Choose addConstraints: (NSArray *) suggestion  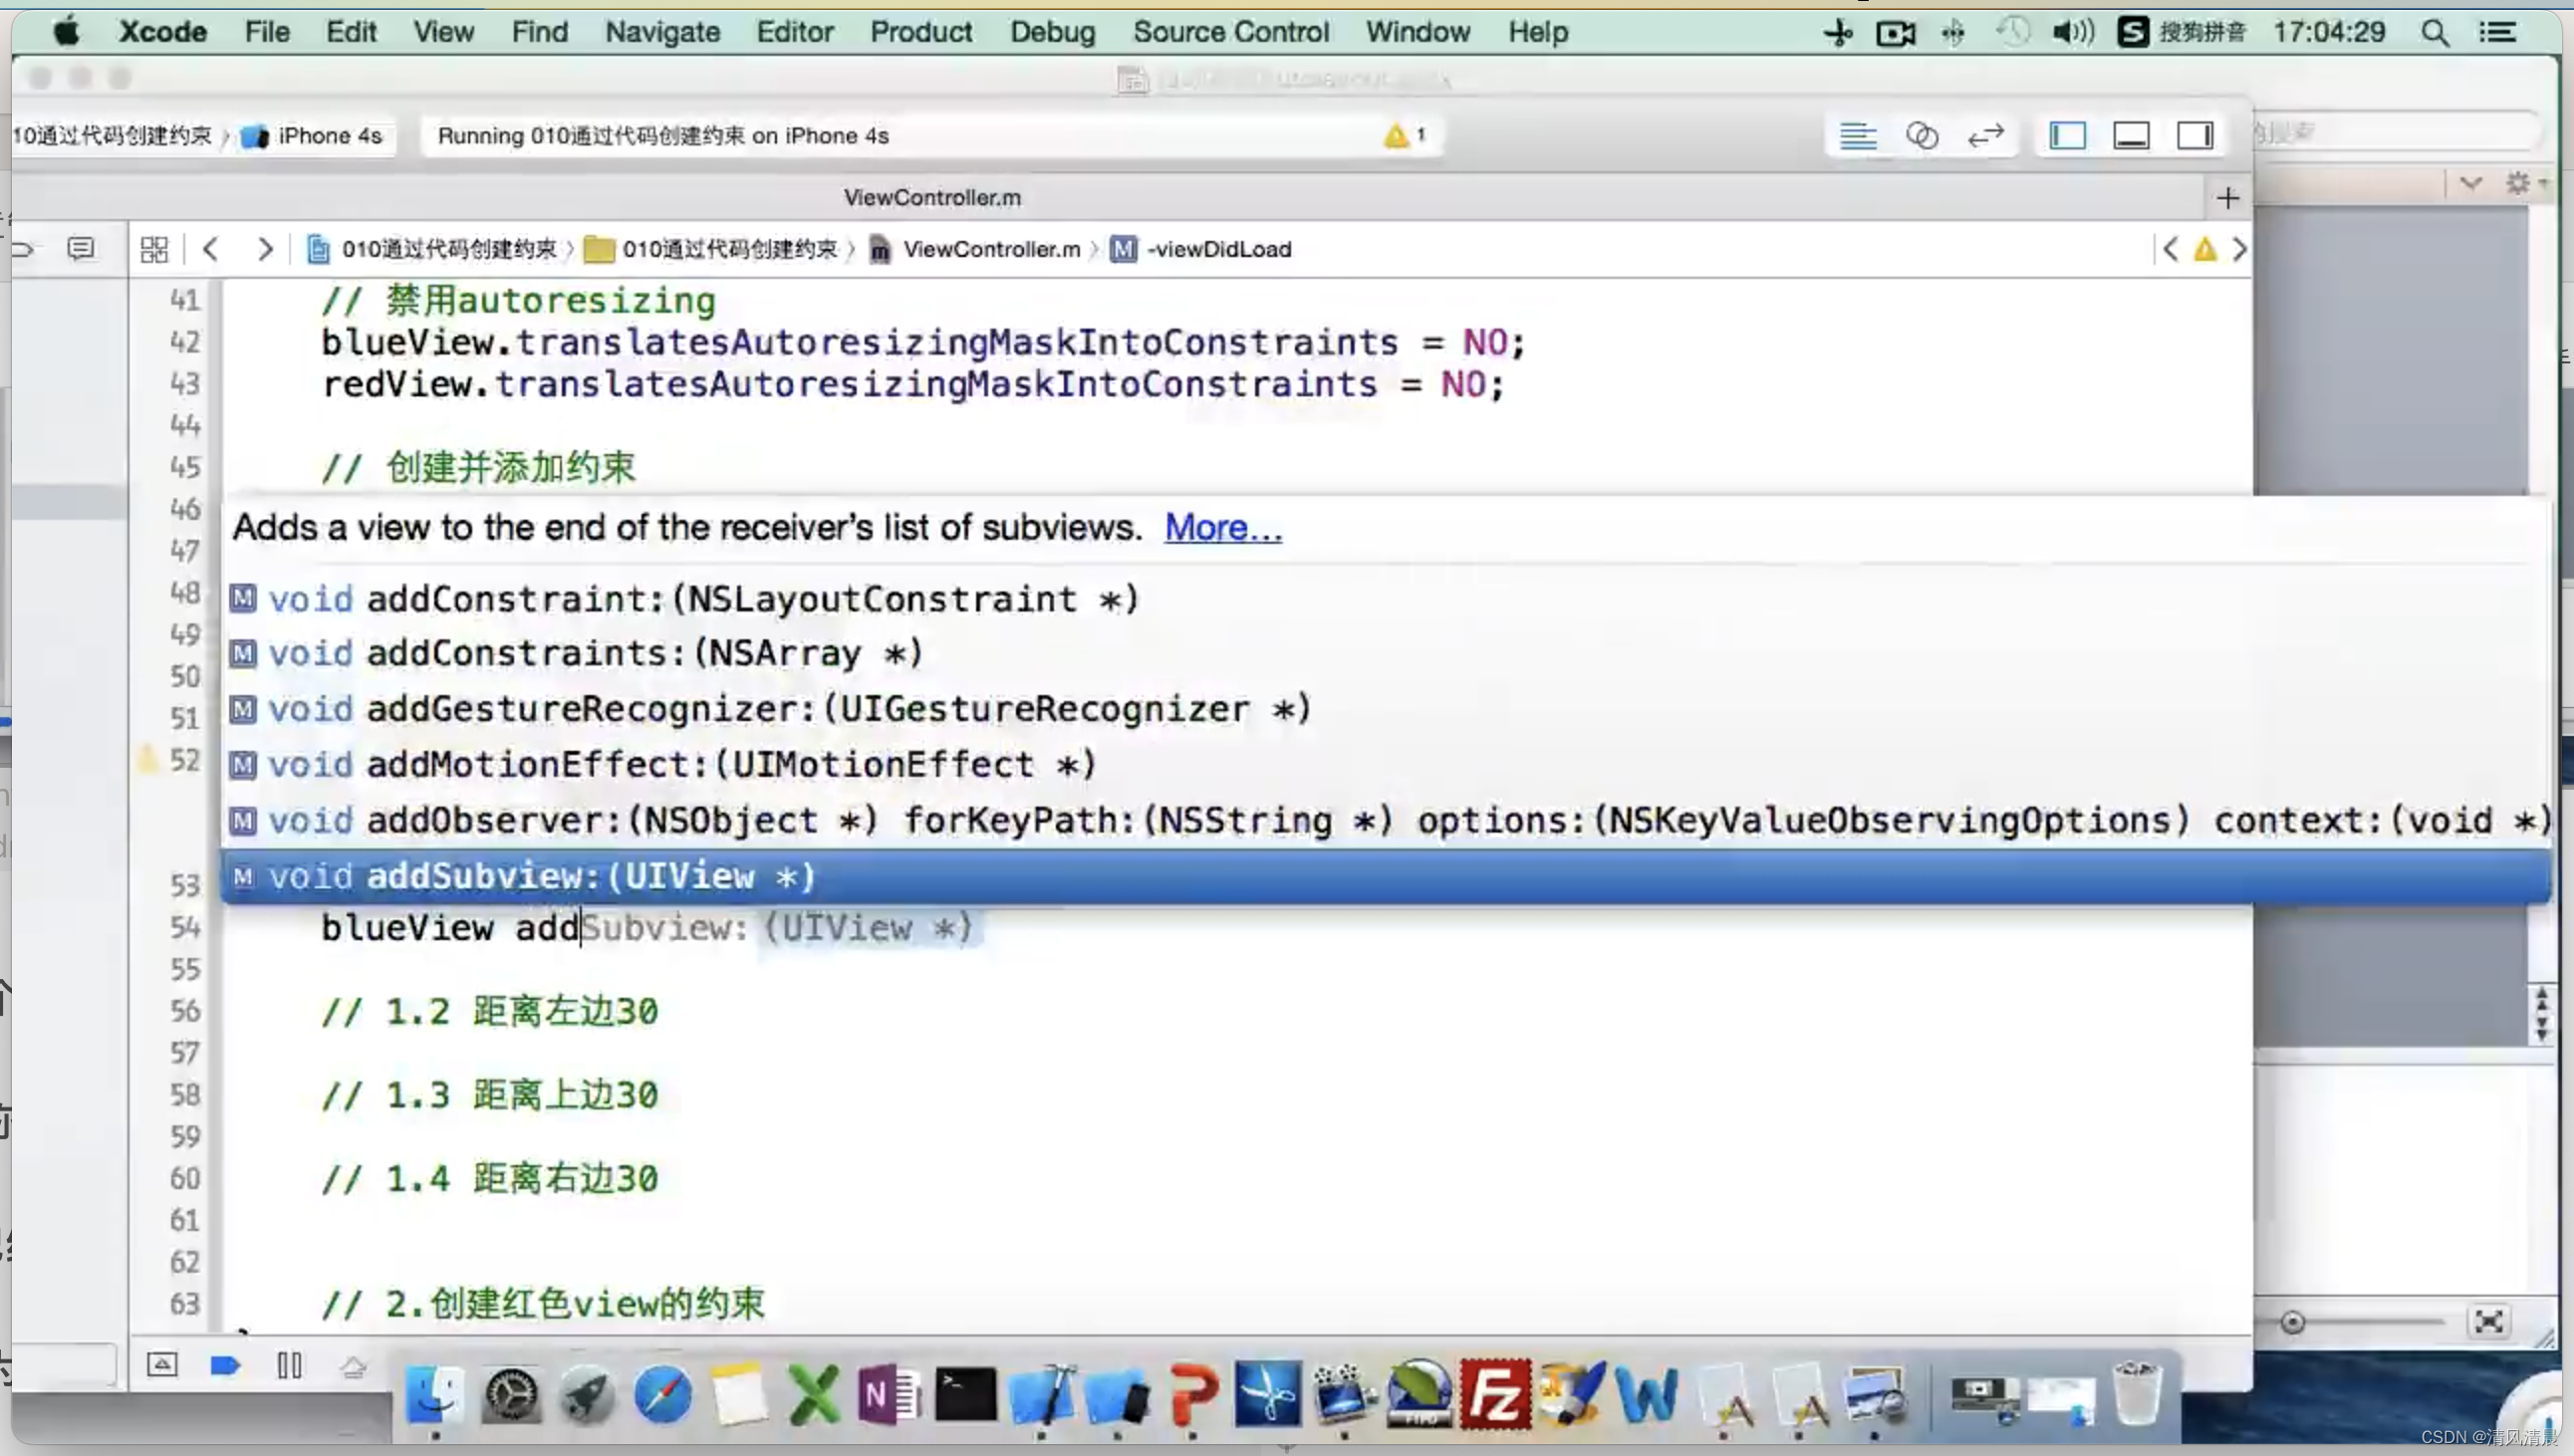click(1386, 654)
